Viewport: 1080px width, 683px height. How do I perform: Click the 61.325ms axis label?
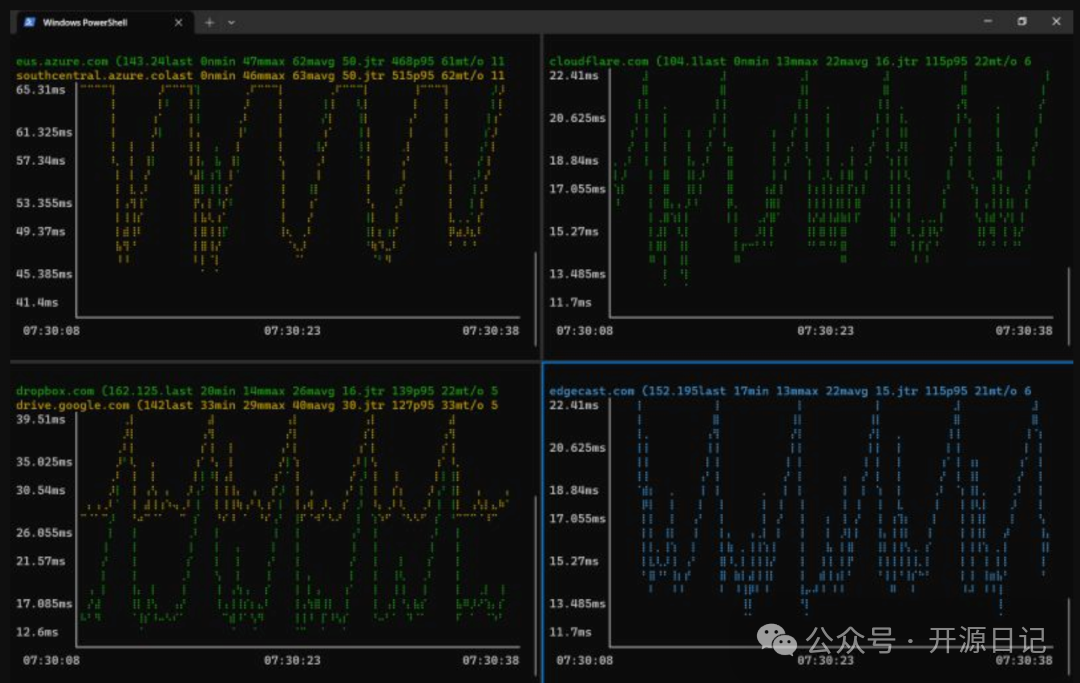coord(44,132)
